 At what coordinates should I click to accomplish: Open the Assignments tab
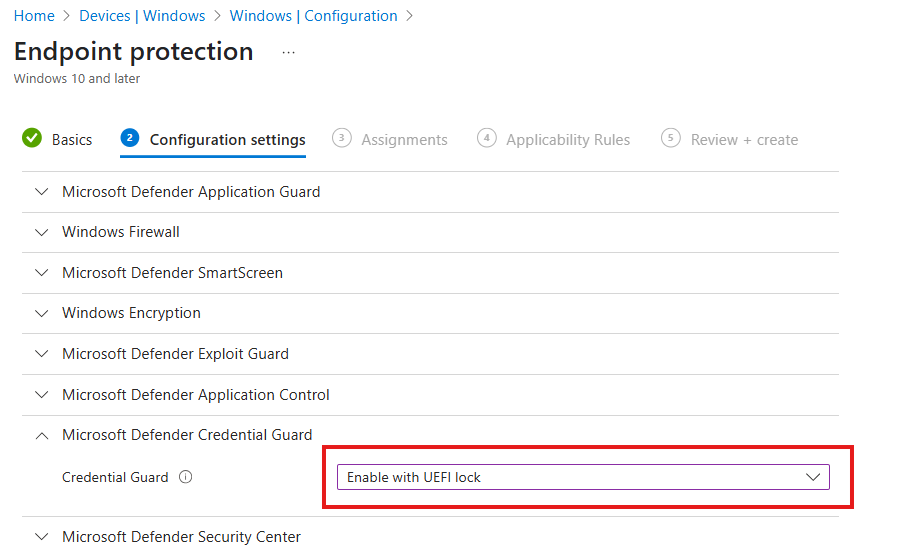pos(404,140)
